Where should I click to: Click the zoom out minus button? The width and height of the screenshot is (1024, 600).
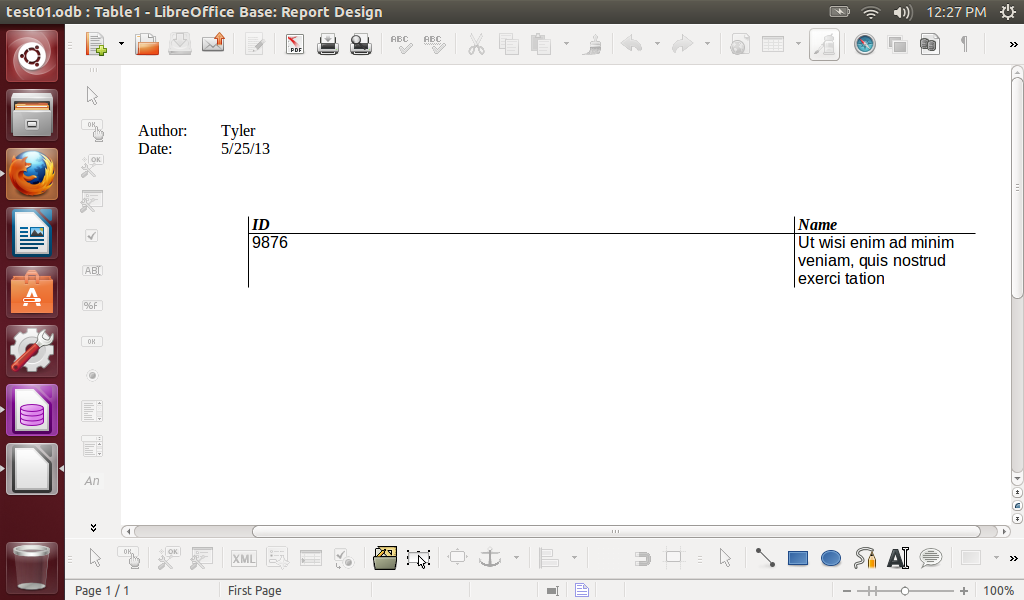tap(847, 591)
